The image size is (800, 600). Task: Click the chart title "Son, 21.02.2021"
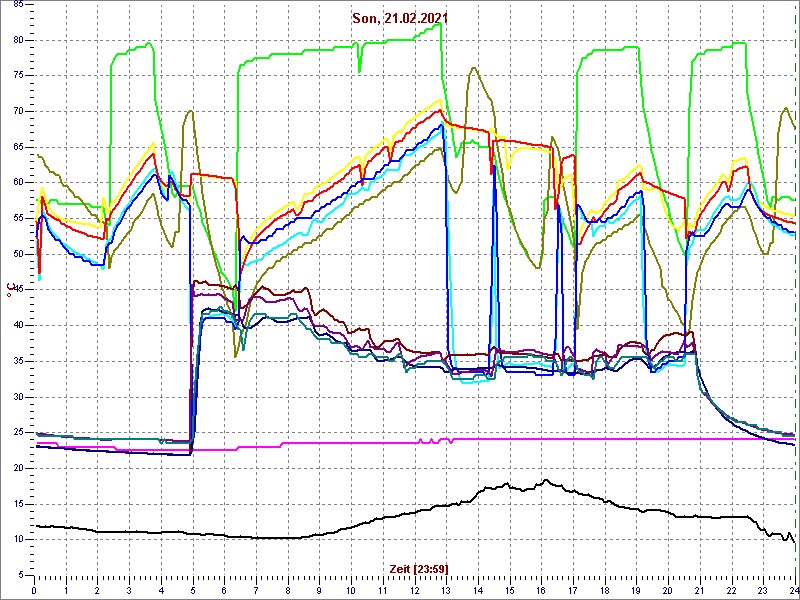400,18
